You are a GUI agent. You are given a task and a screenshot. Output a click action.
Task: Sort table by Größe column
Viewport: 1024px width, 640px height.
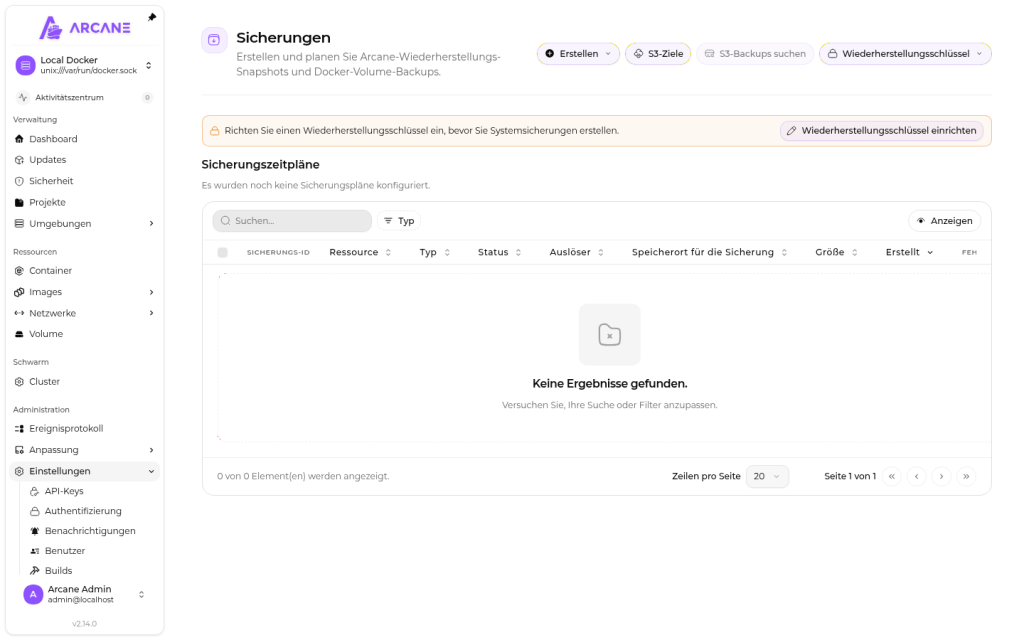837,252
